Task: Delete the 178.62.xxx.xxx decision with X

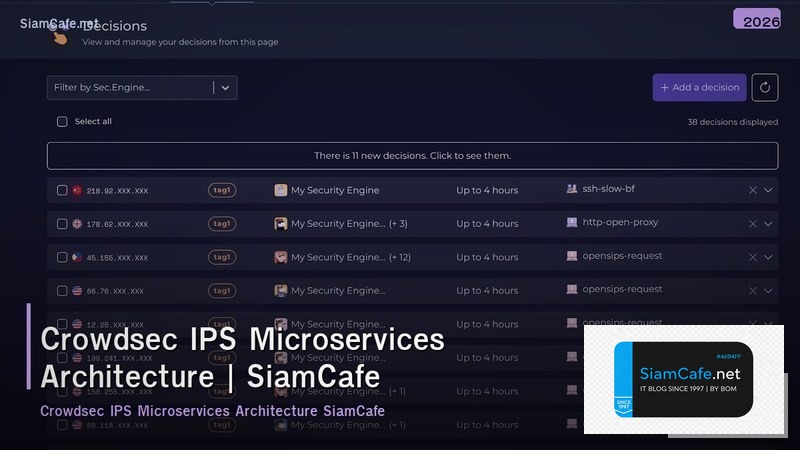Action: (x=753, y=224)
